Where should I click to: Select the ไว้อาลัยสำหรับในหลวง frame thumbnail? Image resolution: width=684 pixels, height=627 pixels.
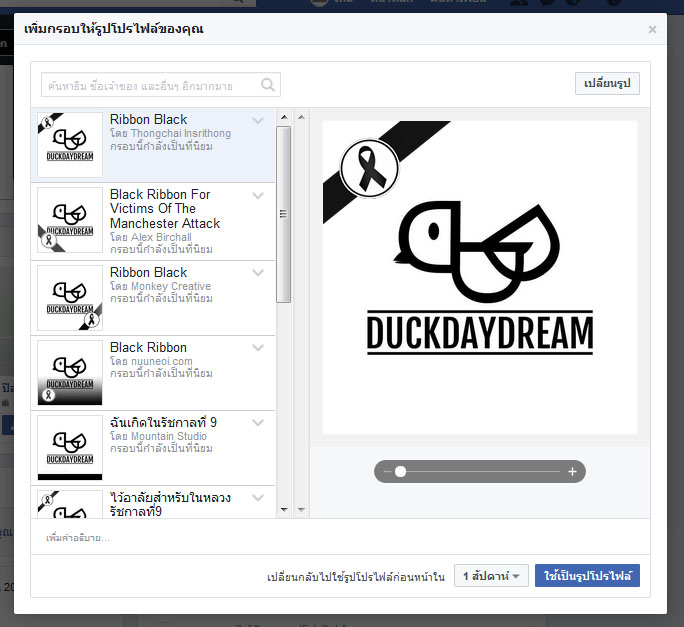70,504
